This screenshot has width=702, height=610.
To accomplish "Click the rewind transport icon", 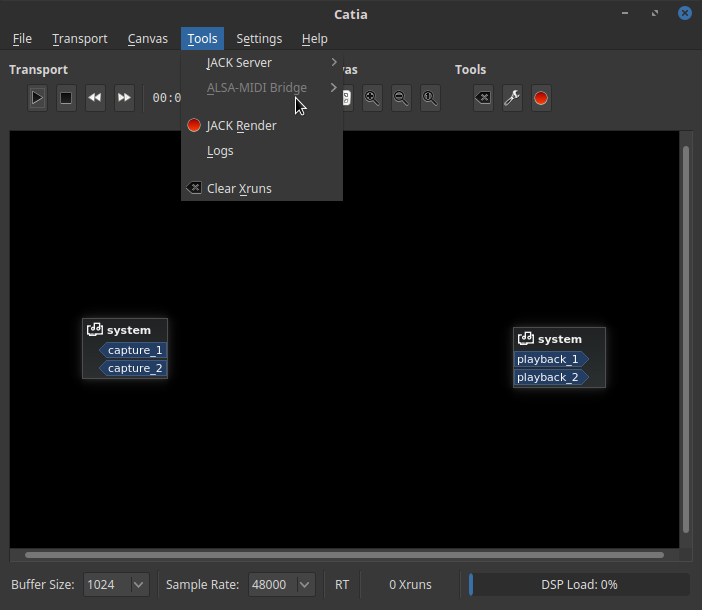I will [95, 98].
